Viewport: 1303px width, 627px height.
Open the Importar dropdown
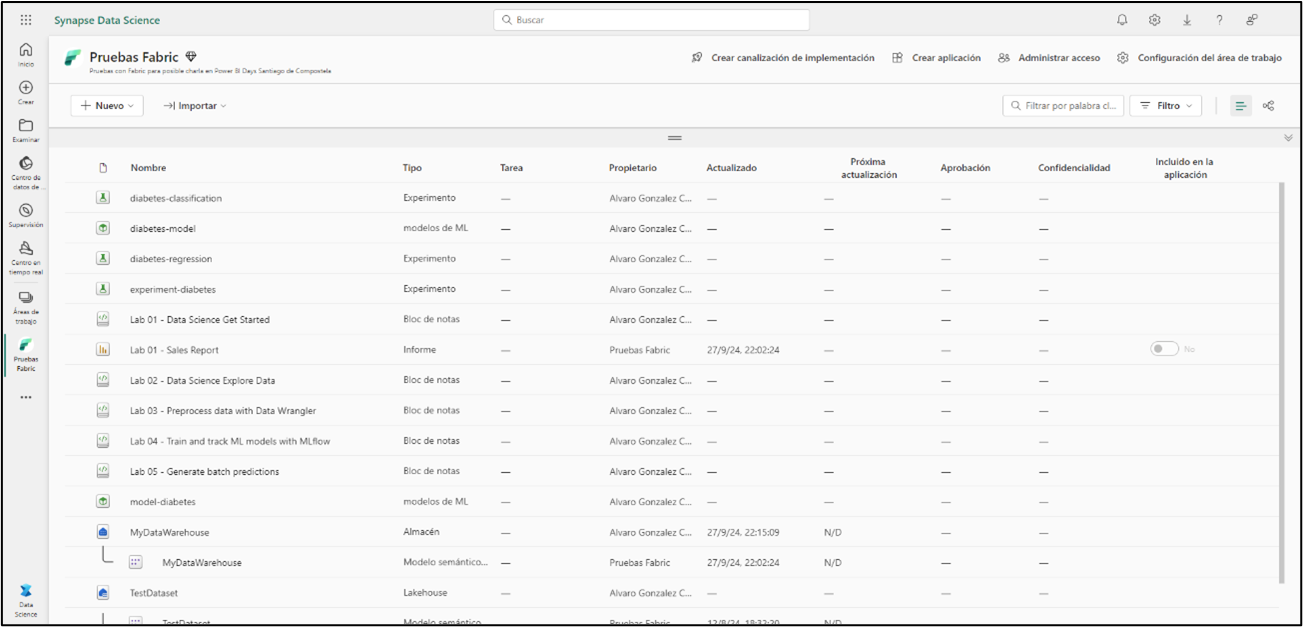(195, 106)
